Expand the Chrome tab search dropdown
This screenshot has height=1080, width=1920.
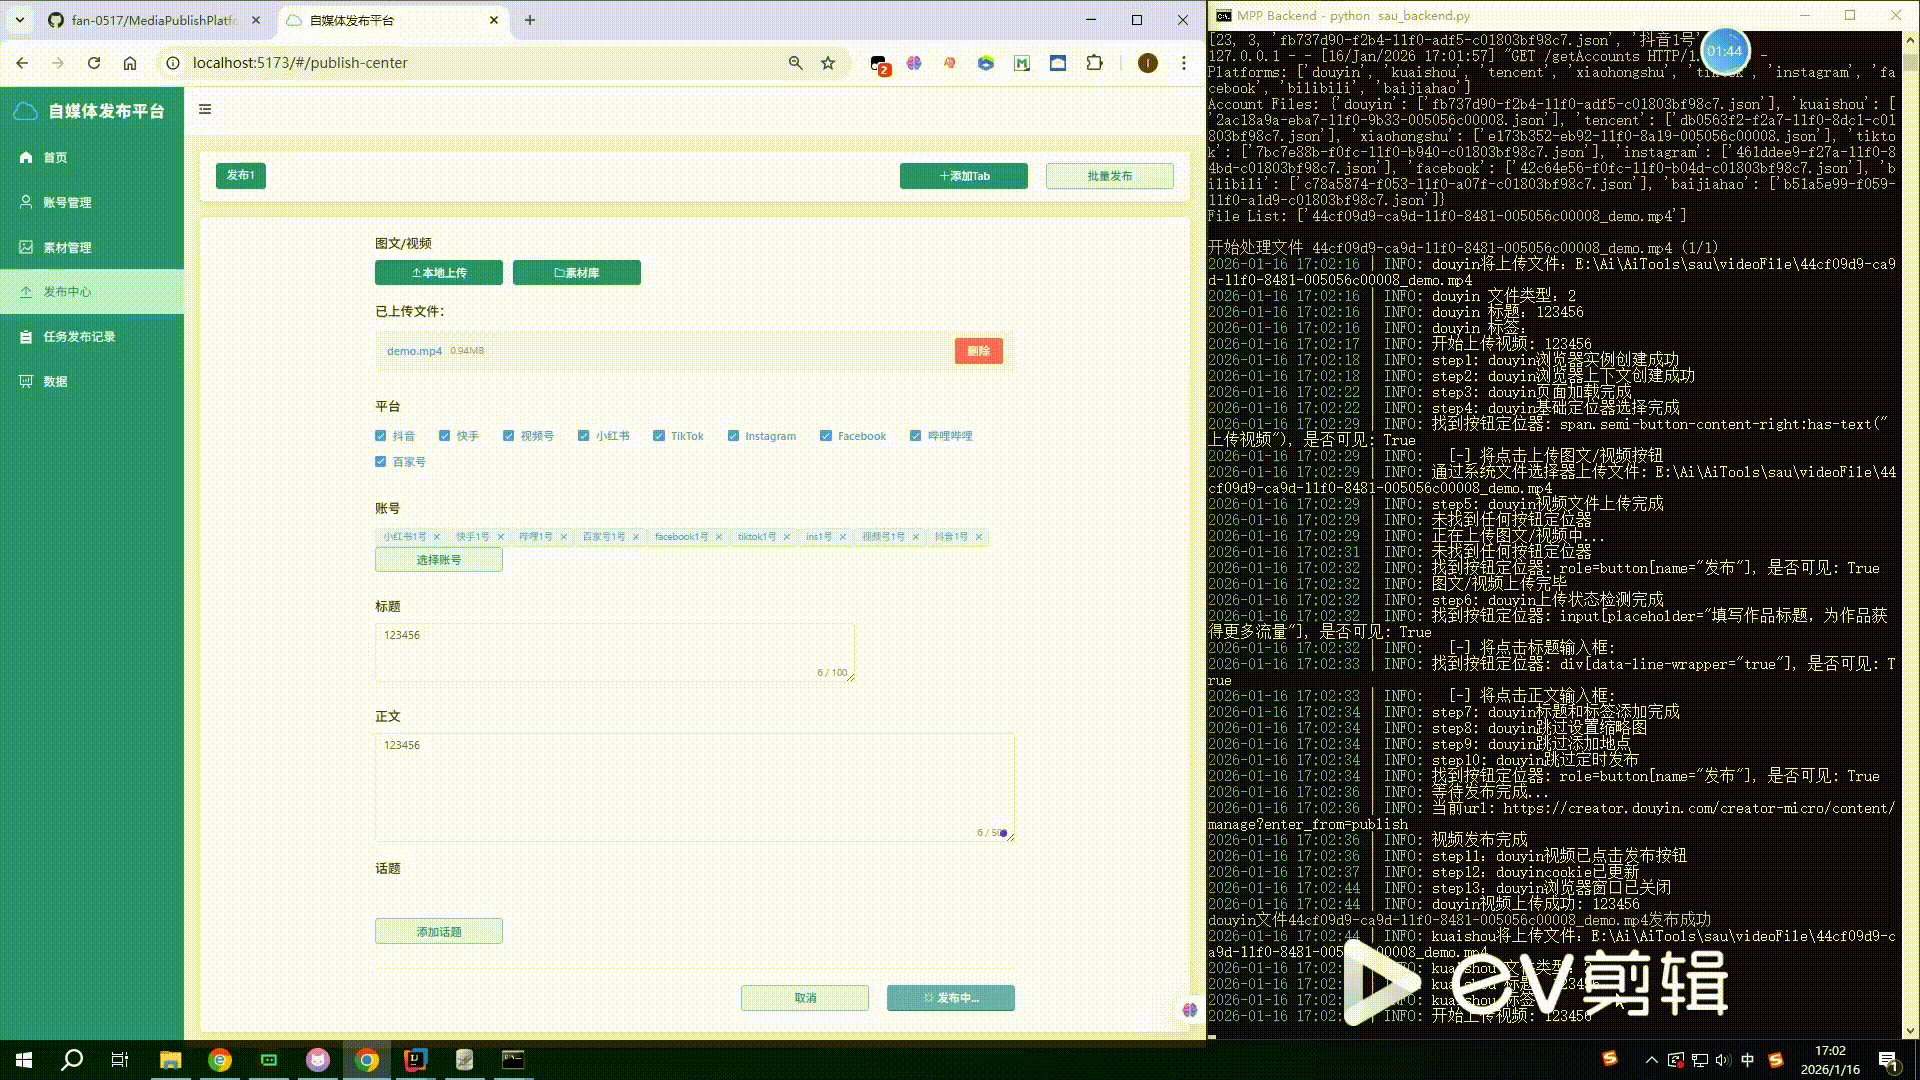(x=19, y=20)
